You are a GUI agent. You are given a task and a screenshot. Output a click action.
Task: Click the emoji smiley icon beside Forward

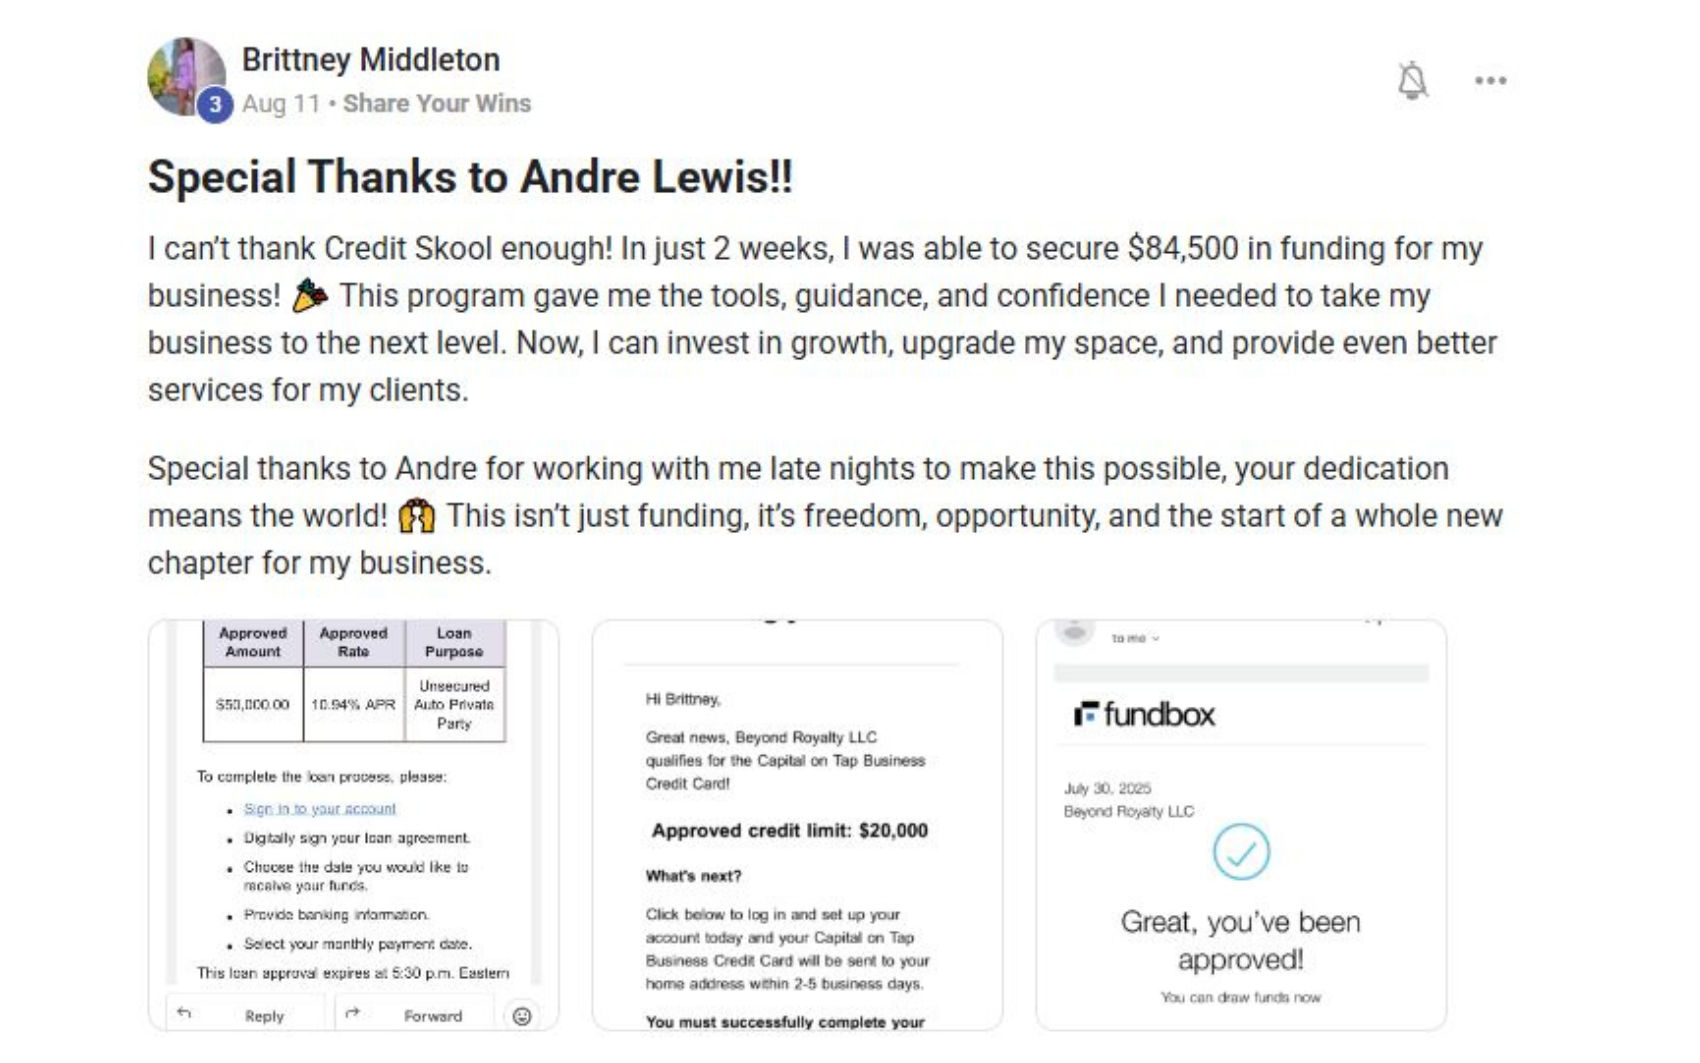tap(522, 1016)
